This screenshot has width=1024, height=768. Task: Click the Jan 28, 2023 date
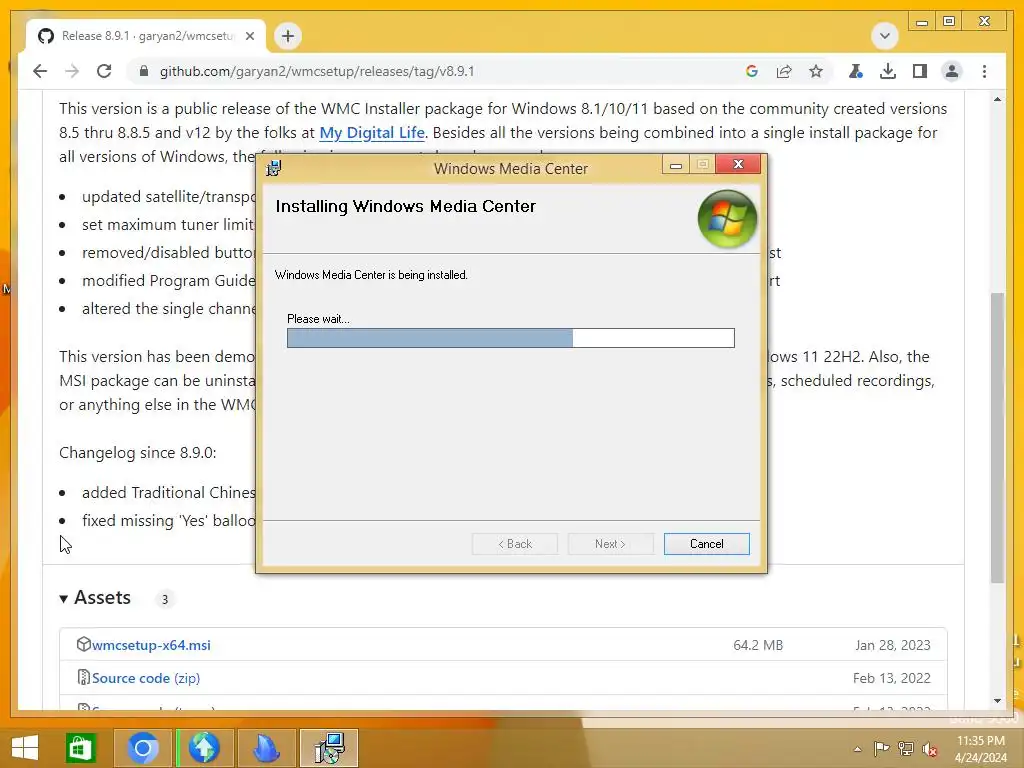(x=893, y=645)
